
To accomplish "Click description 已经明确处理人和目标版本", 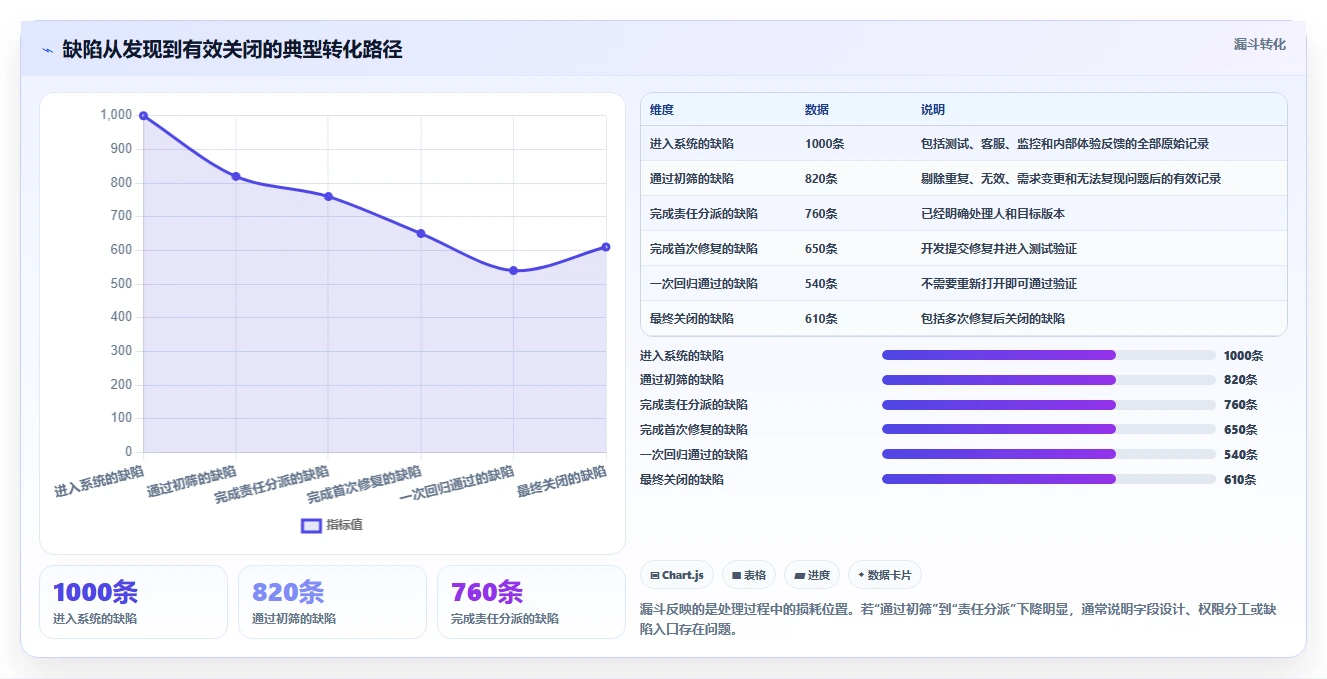I will click(993, 214).
